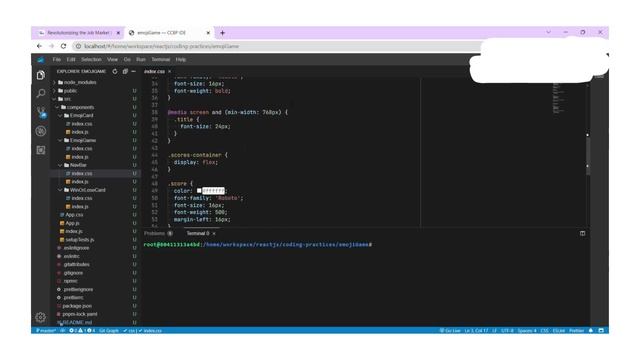Open the Help menu

click(181, 60)
